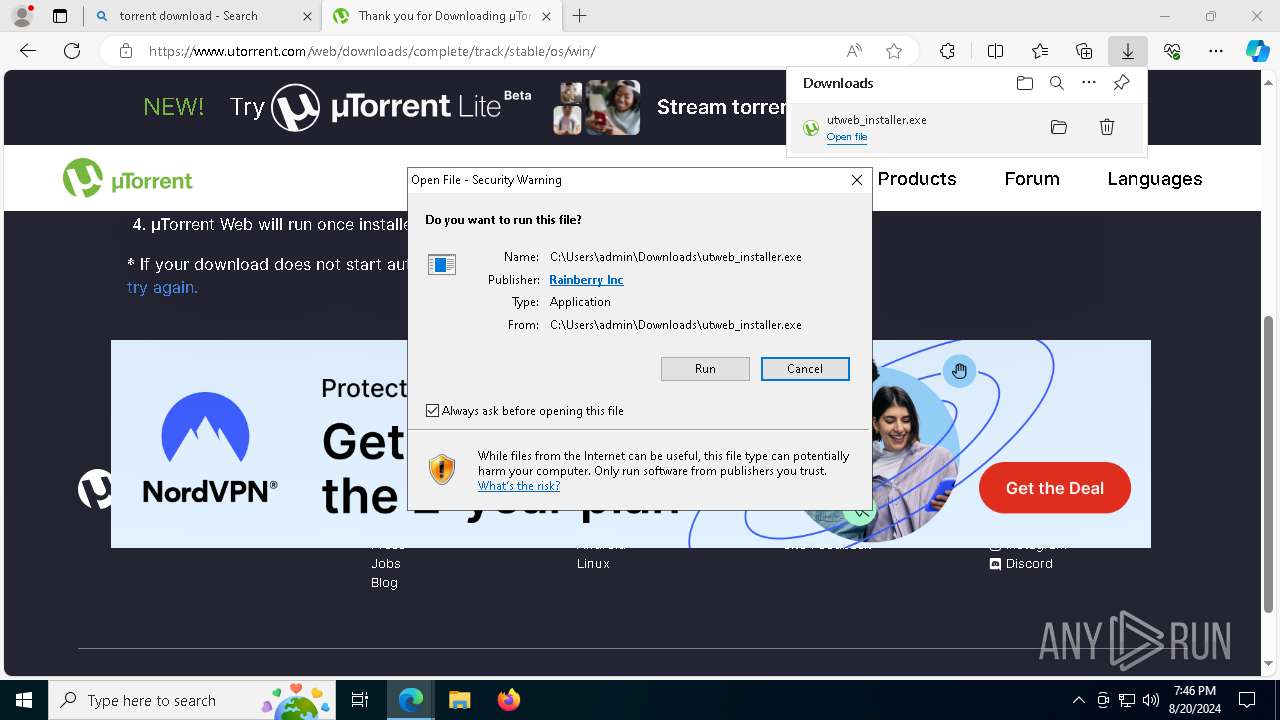This screenshot has width=1280, height=720.
Task: Open Copilot icon in Edge toolbar
Action: [x=1257, y=51]
